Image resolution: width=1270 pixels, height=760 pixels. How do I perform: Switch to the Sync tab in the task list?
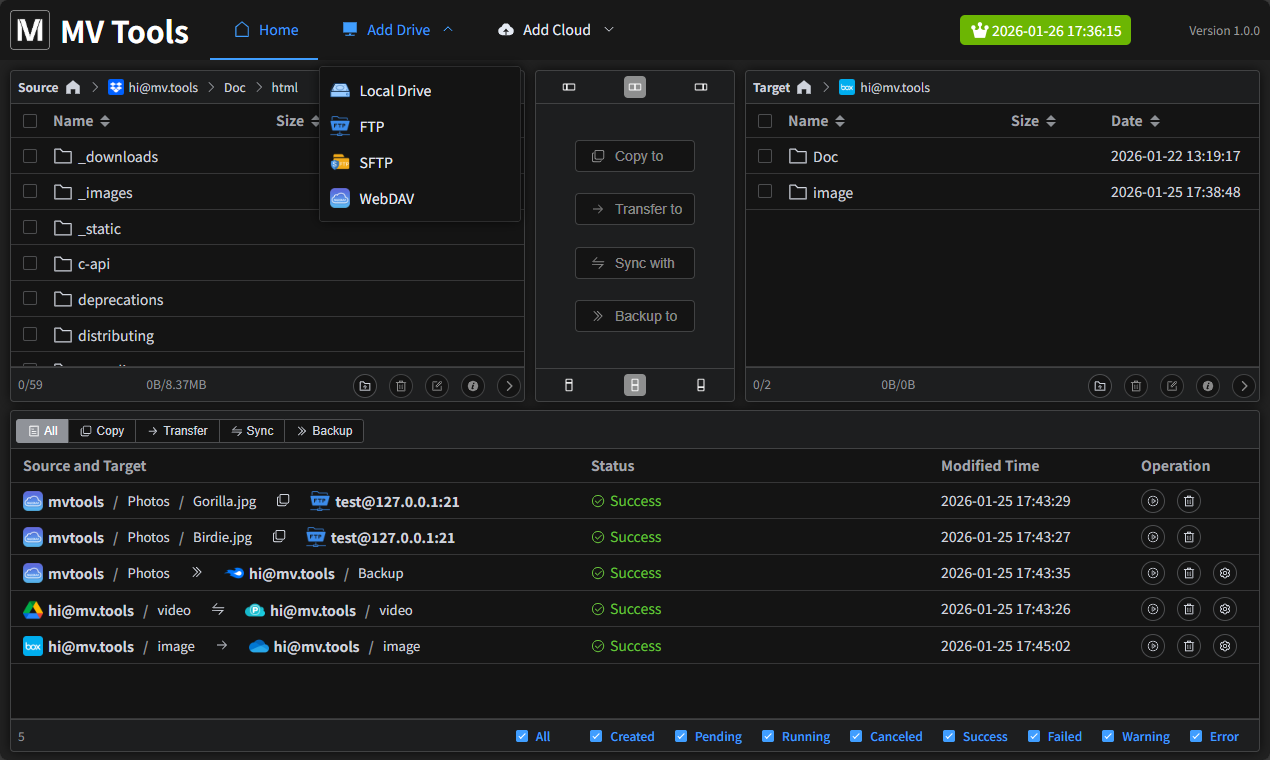point(251,430)
